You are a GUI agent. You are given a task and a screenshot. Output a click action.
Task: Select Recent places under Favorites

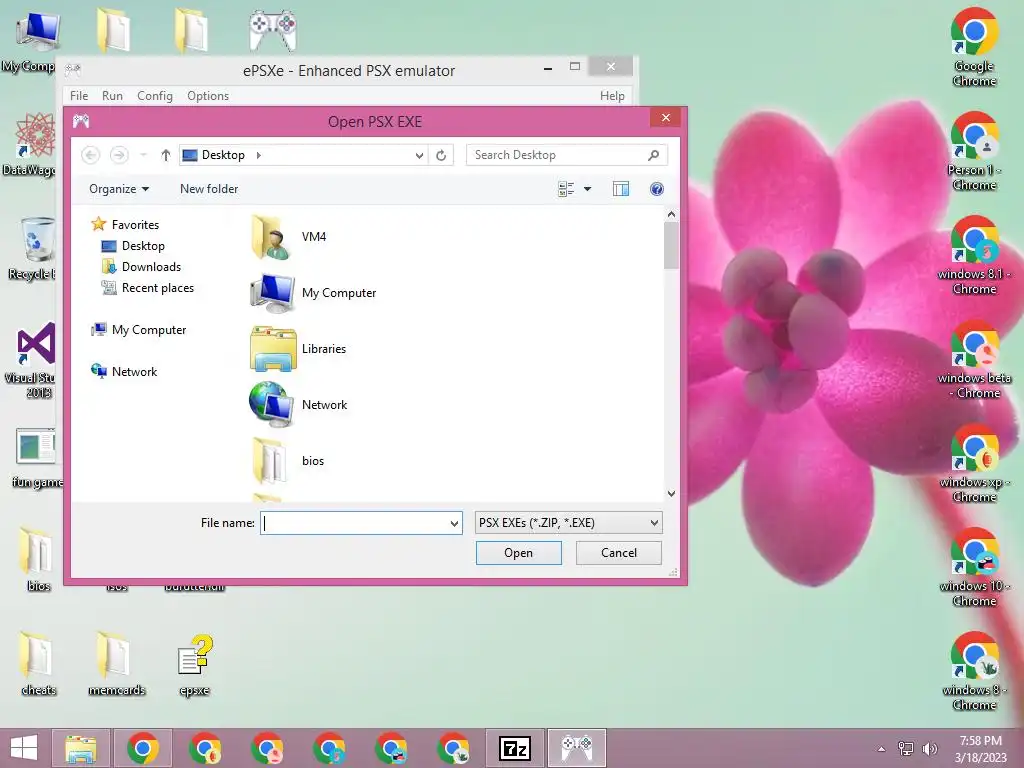(148, 288)
